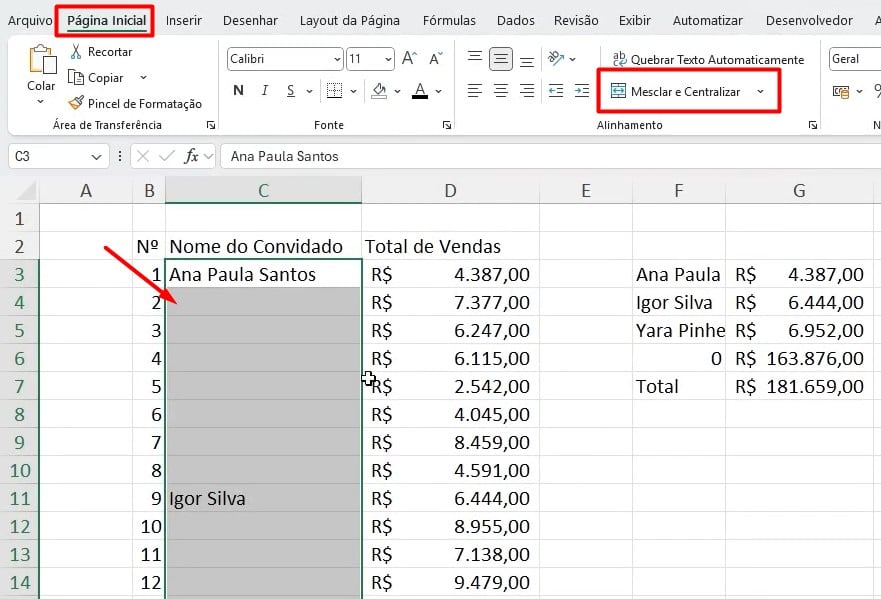
Task: Decrease indent icon
Action: [556, 90]
